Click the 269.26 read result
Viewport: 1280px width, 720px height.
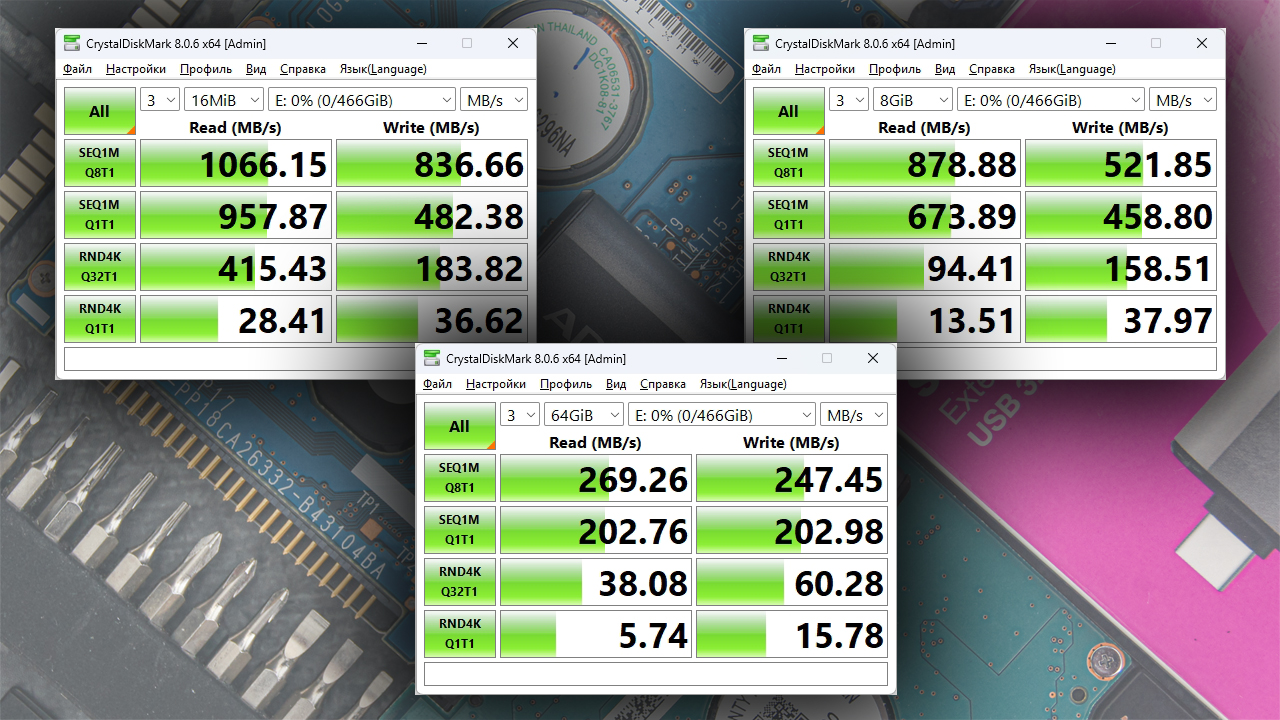(596, 478)
